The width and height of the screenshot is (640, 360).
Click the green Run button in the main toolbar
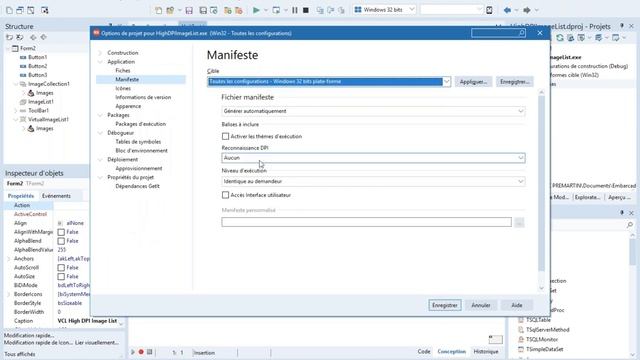click(x=256, y=10)
